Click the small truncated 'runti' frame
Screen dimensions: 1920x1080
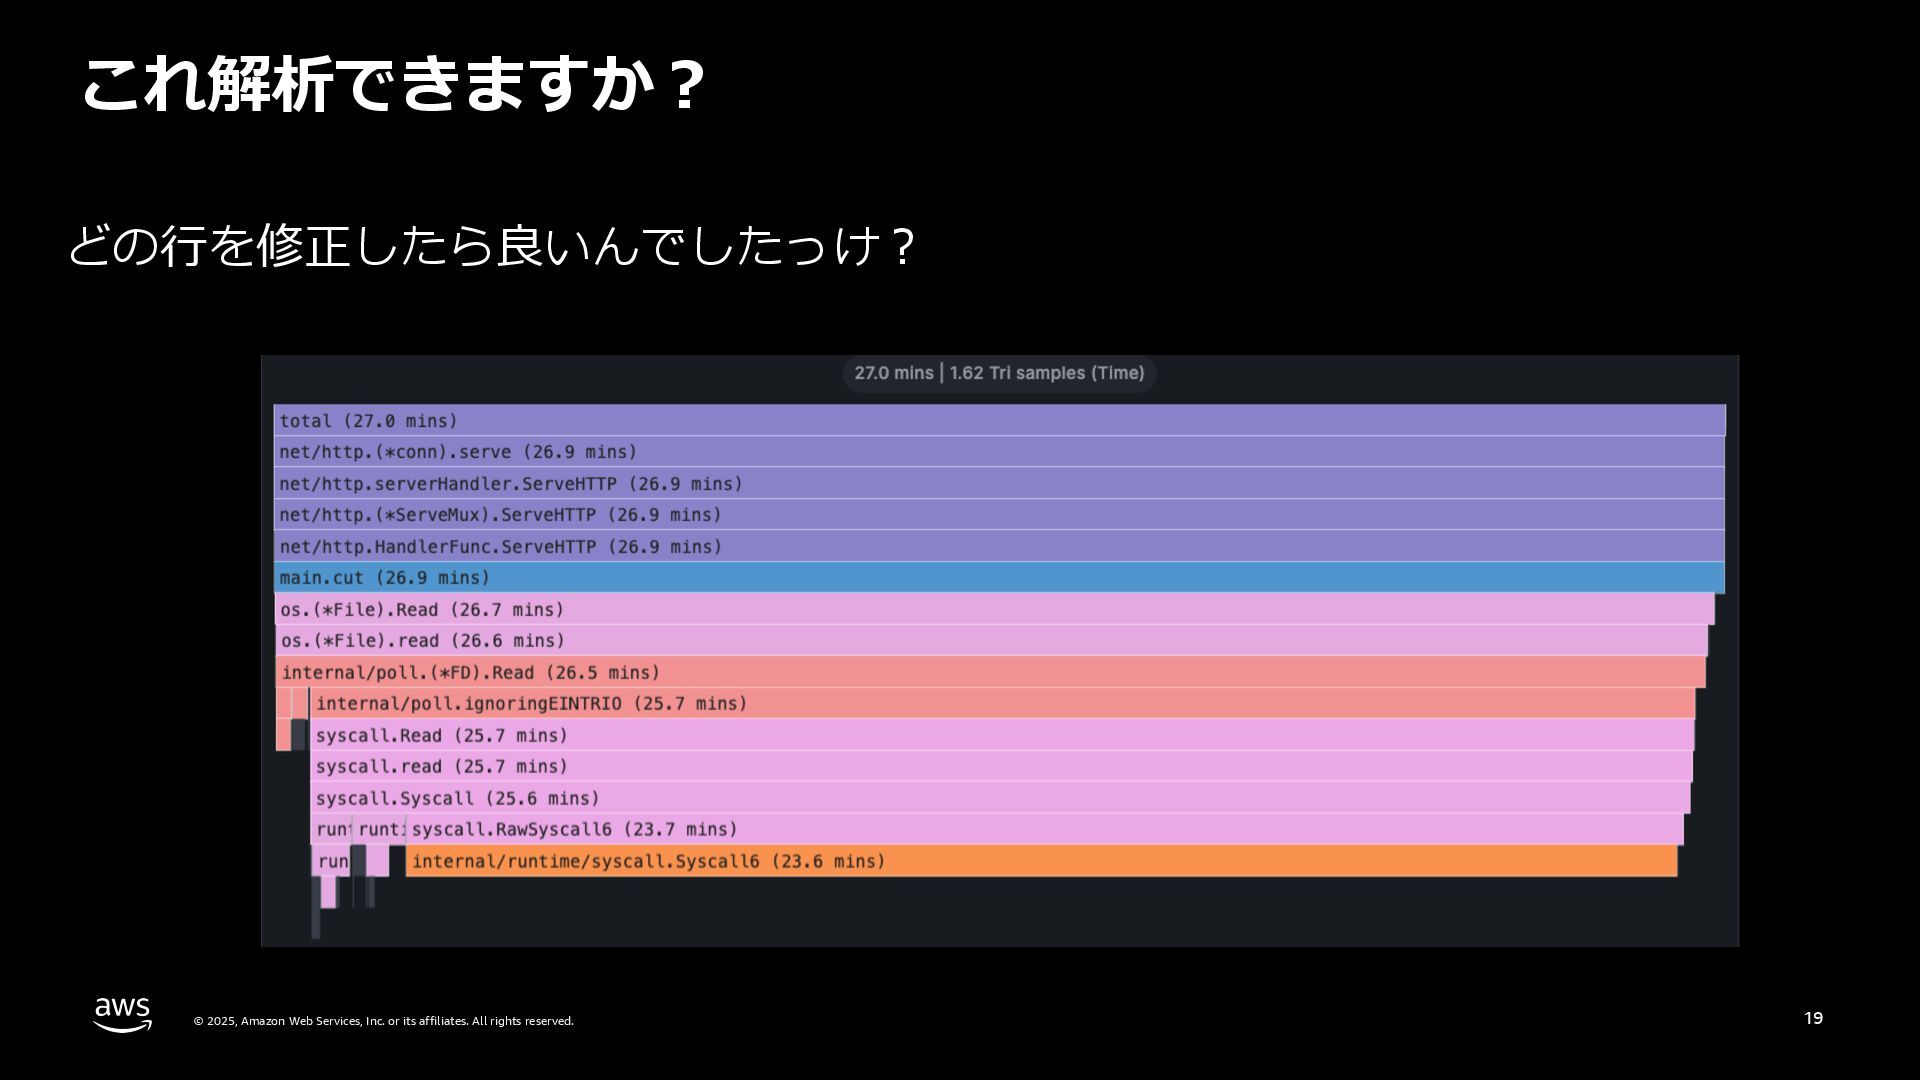pos(380,830)
